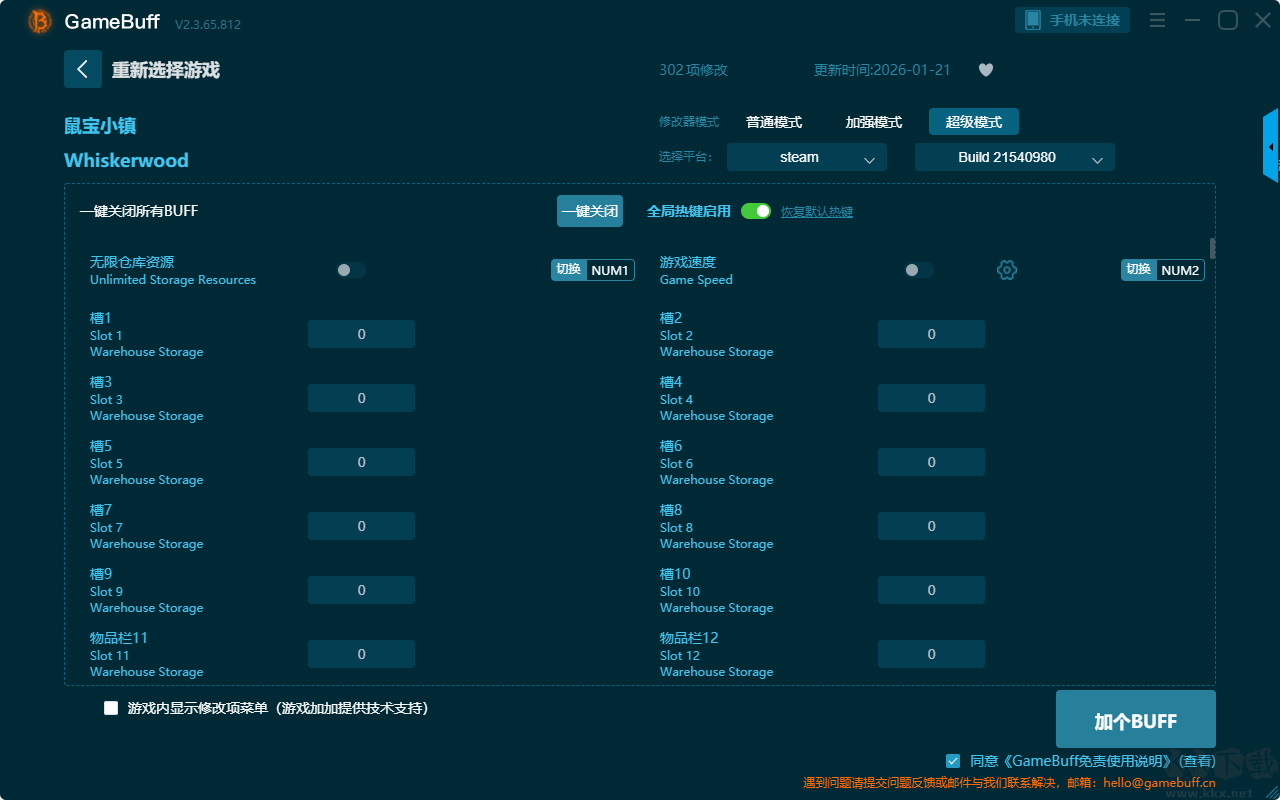Image resolution: width=1280 pixels, height=800 pixels.
Task: Click Slot 6 value field
Action: click(931, 462)
